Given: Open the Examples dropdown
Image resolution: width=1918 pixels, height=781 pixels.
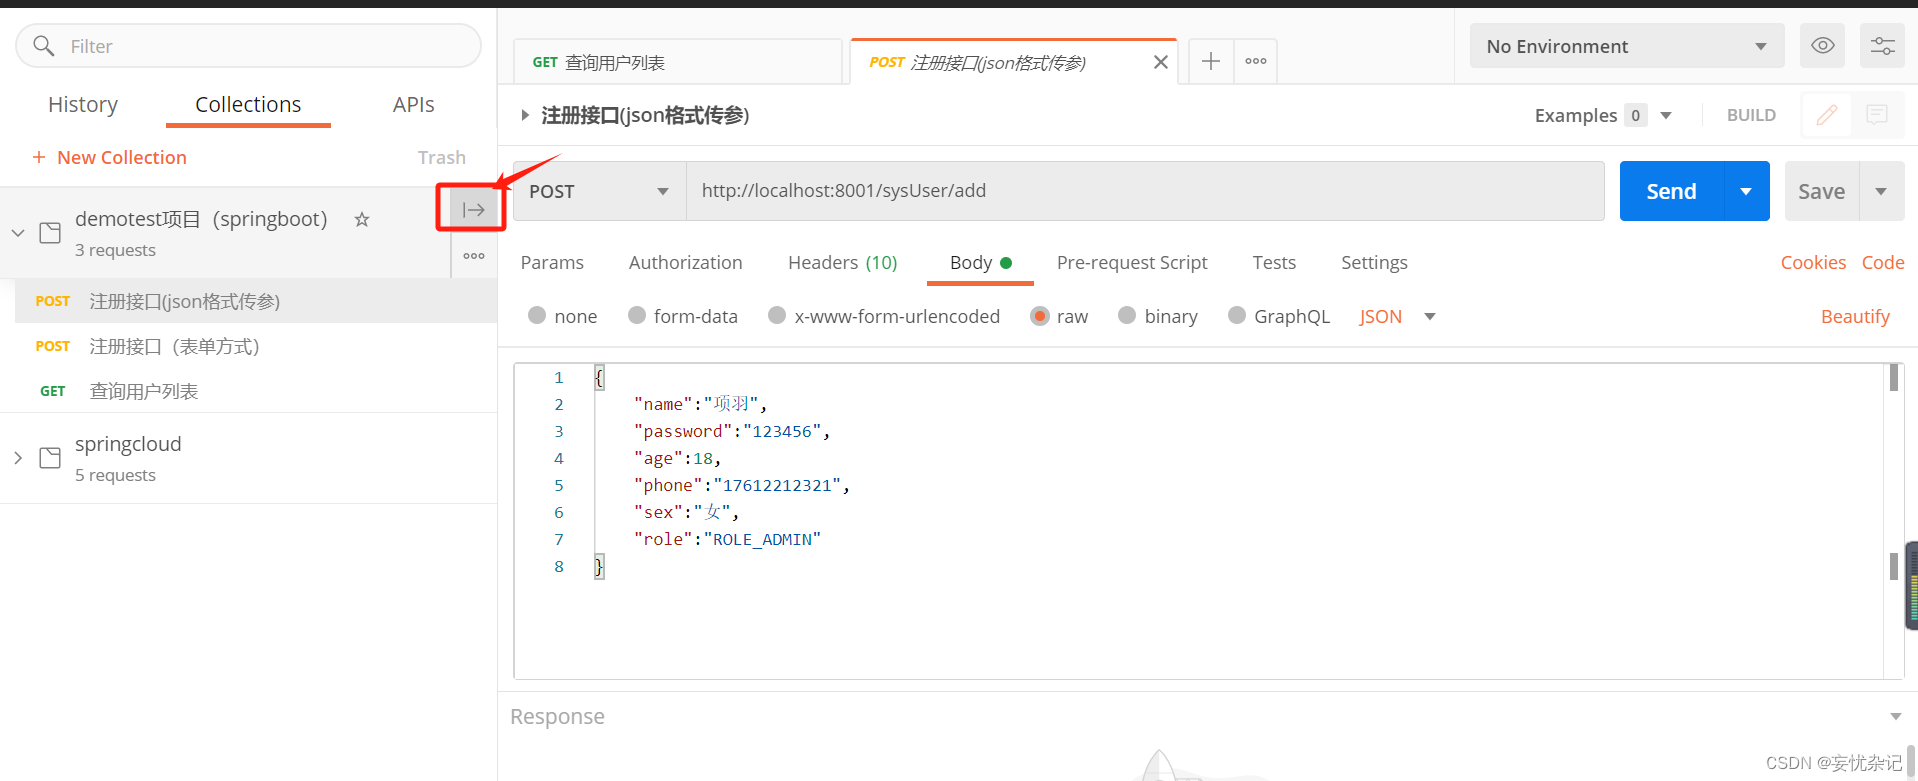Looking at the screenshot, I should click(1604, 115).
